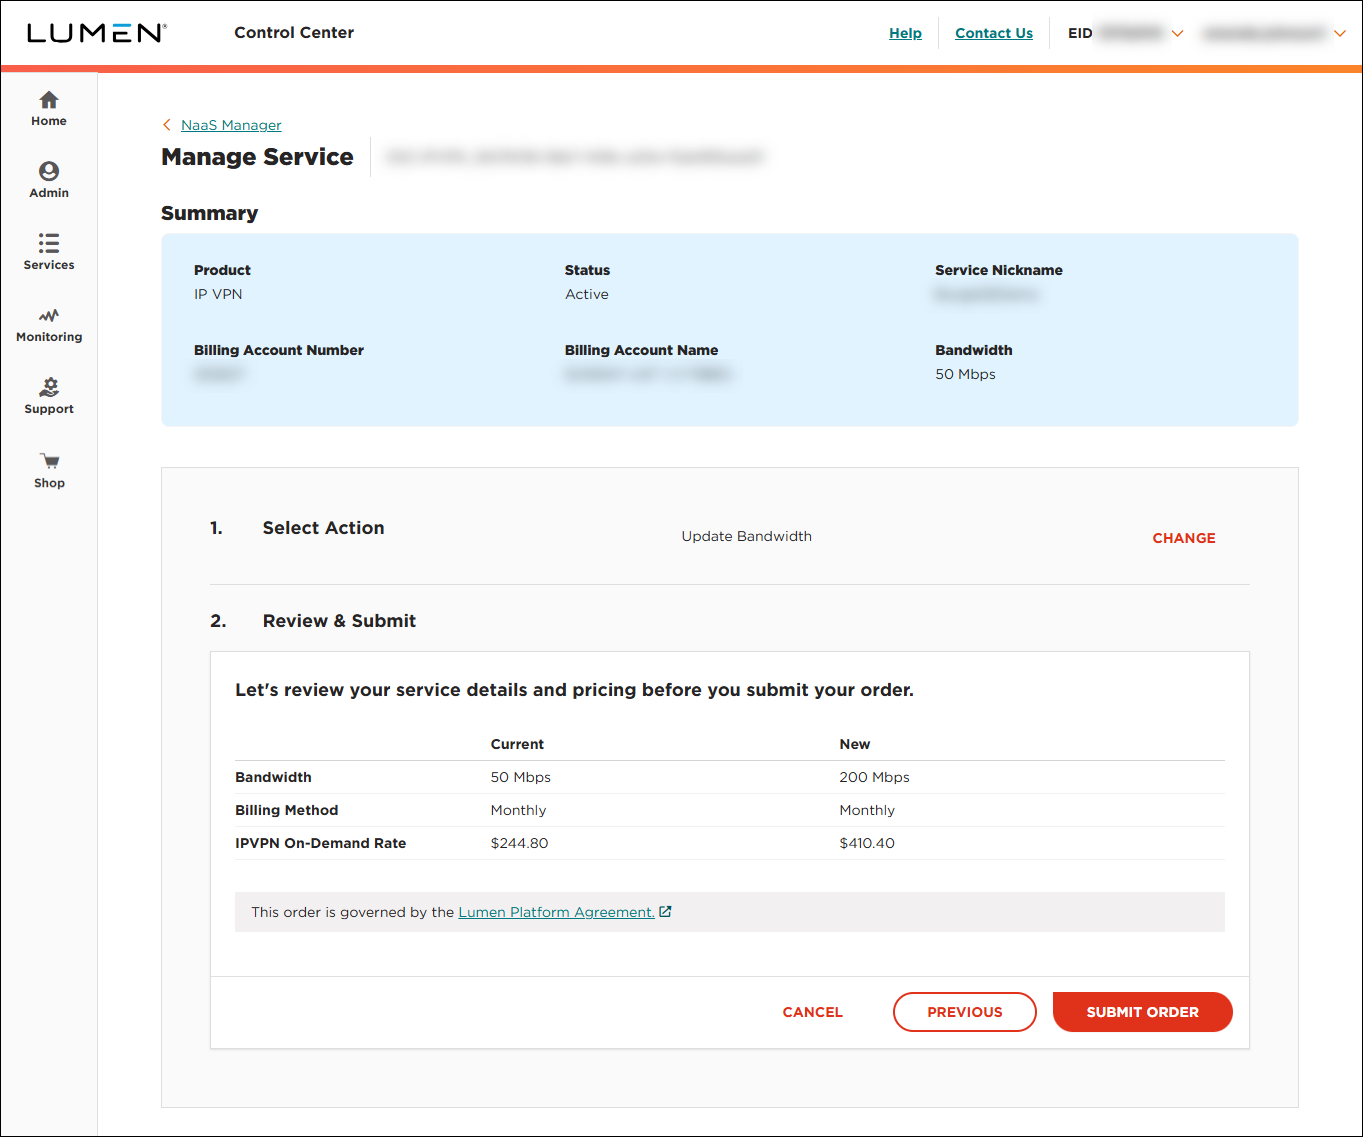Click the 'Active' status value
The image size is (1363, 1137).
coord(587,294)
